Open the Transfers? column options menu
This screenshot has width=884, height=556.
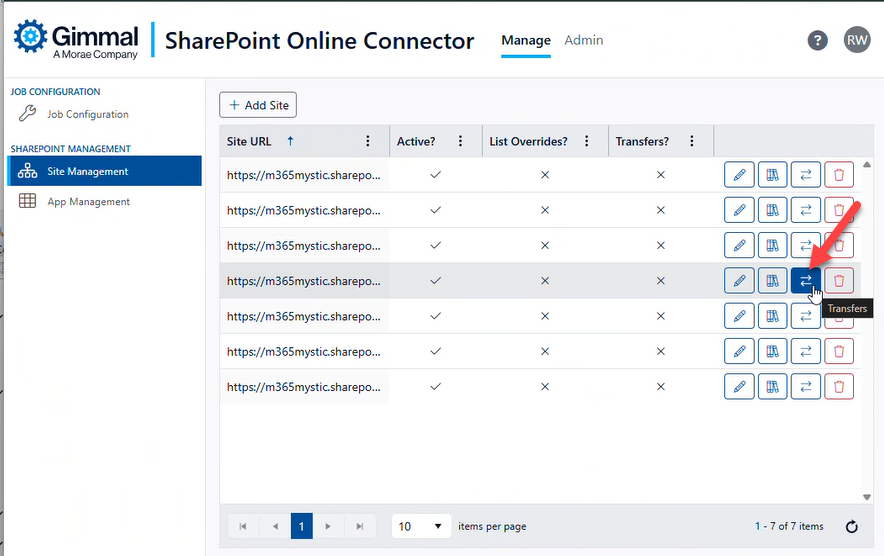click(x=692, y=142)
